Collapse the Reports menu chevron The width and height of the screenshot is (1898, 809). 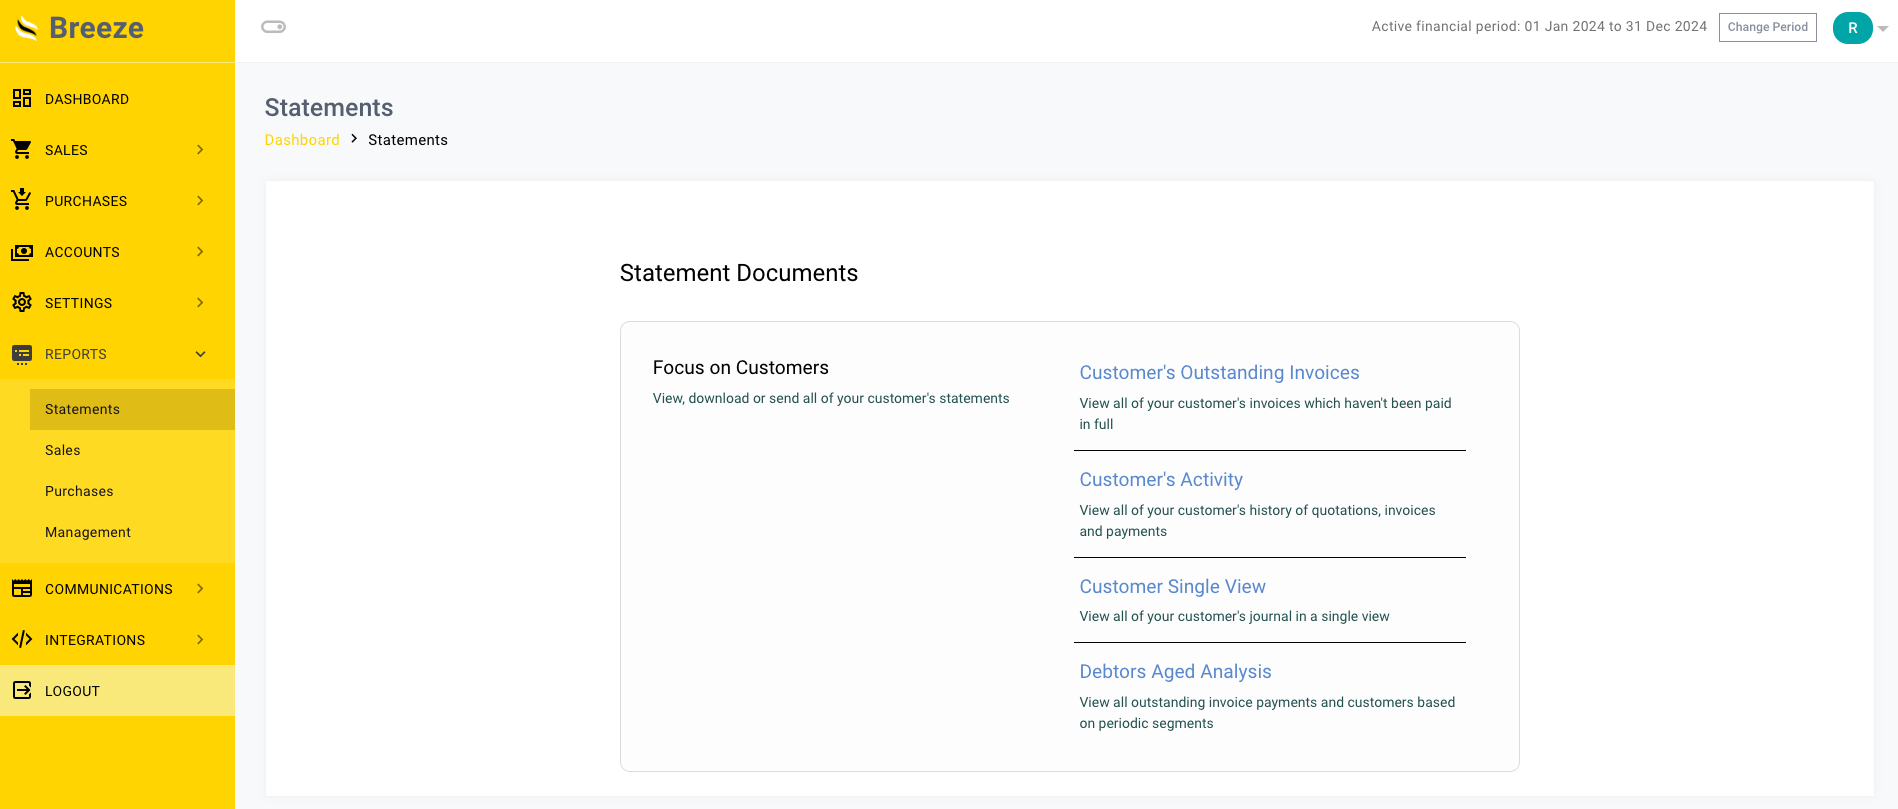tap(200, 354)
